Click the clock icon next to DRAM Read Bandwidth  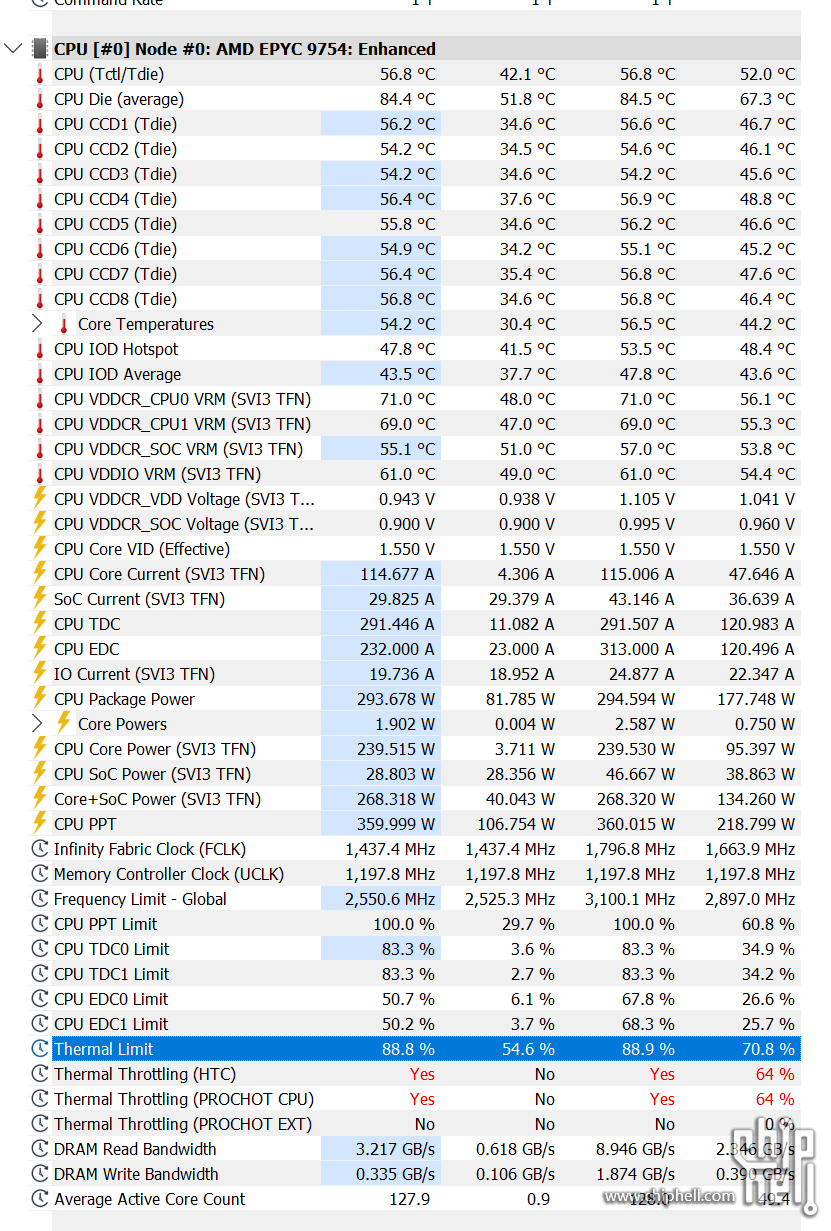[x=38, y=1149]
